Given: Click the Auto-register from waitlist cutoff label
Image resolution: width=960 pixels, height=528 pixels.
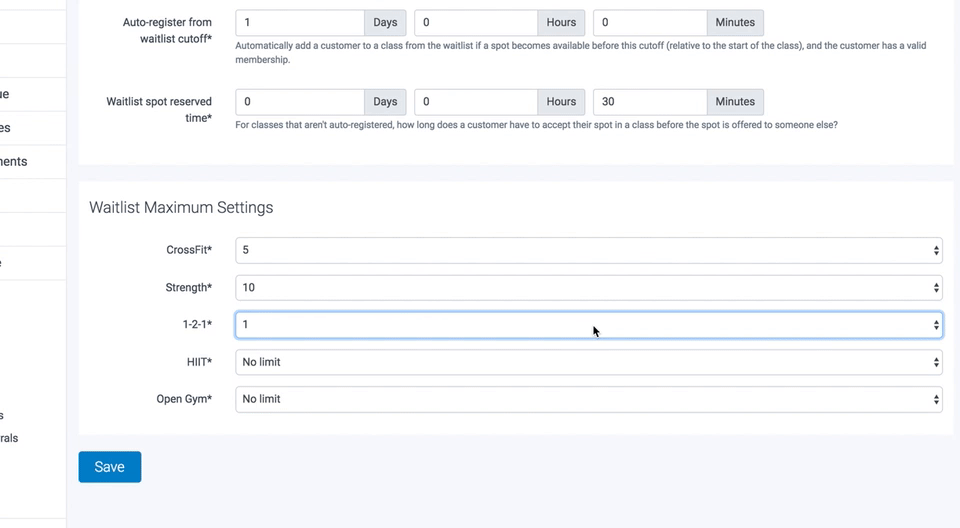Looking at the screenshot, I should click(167, 30).
